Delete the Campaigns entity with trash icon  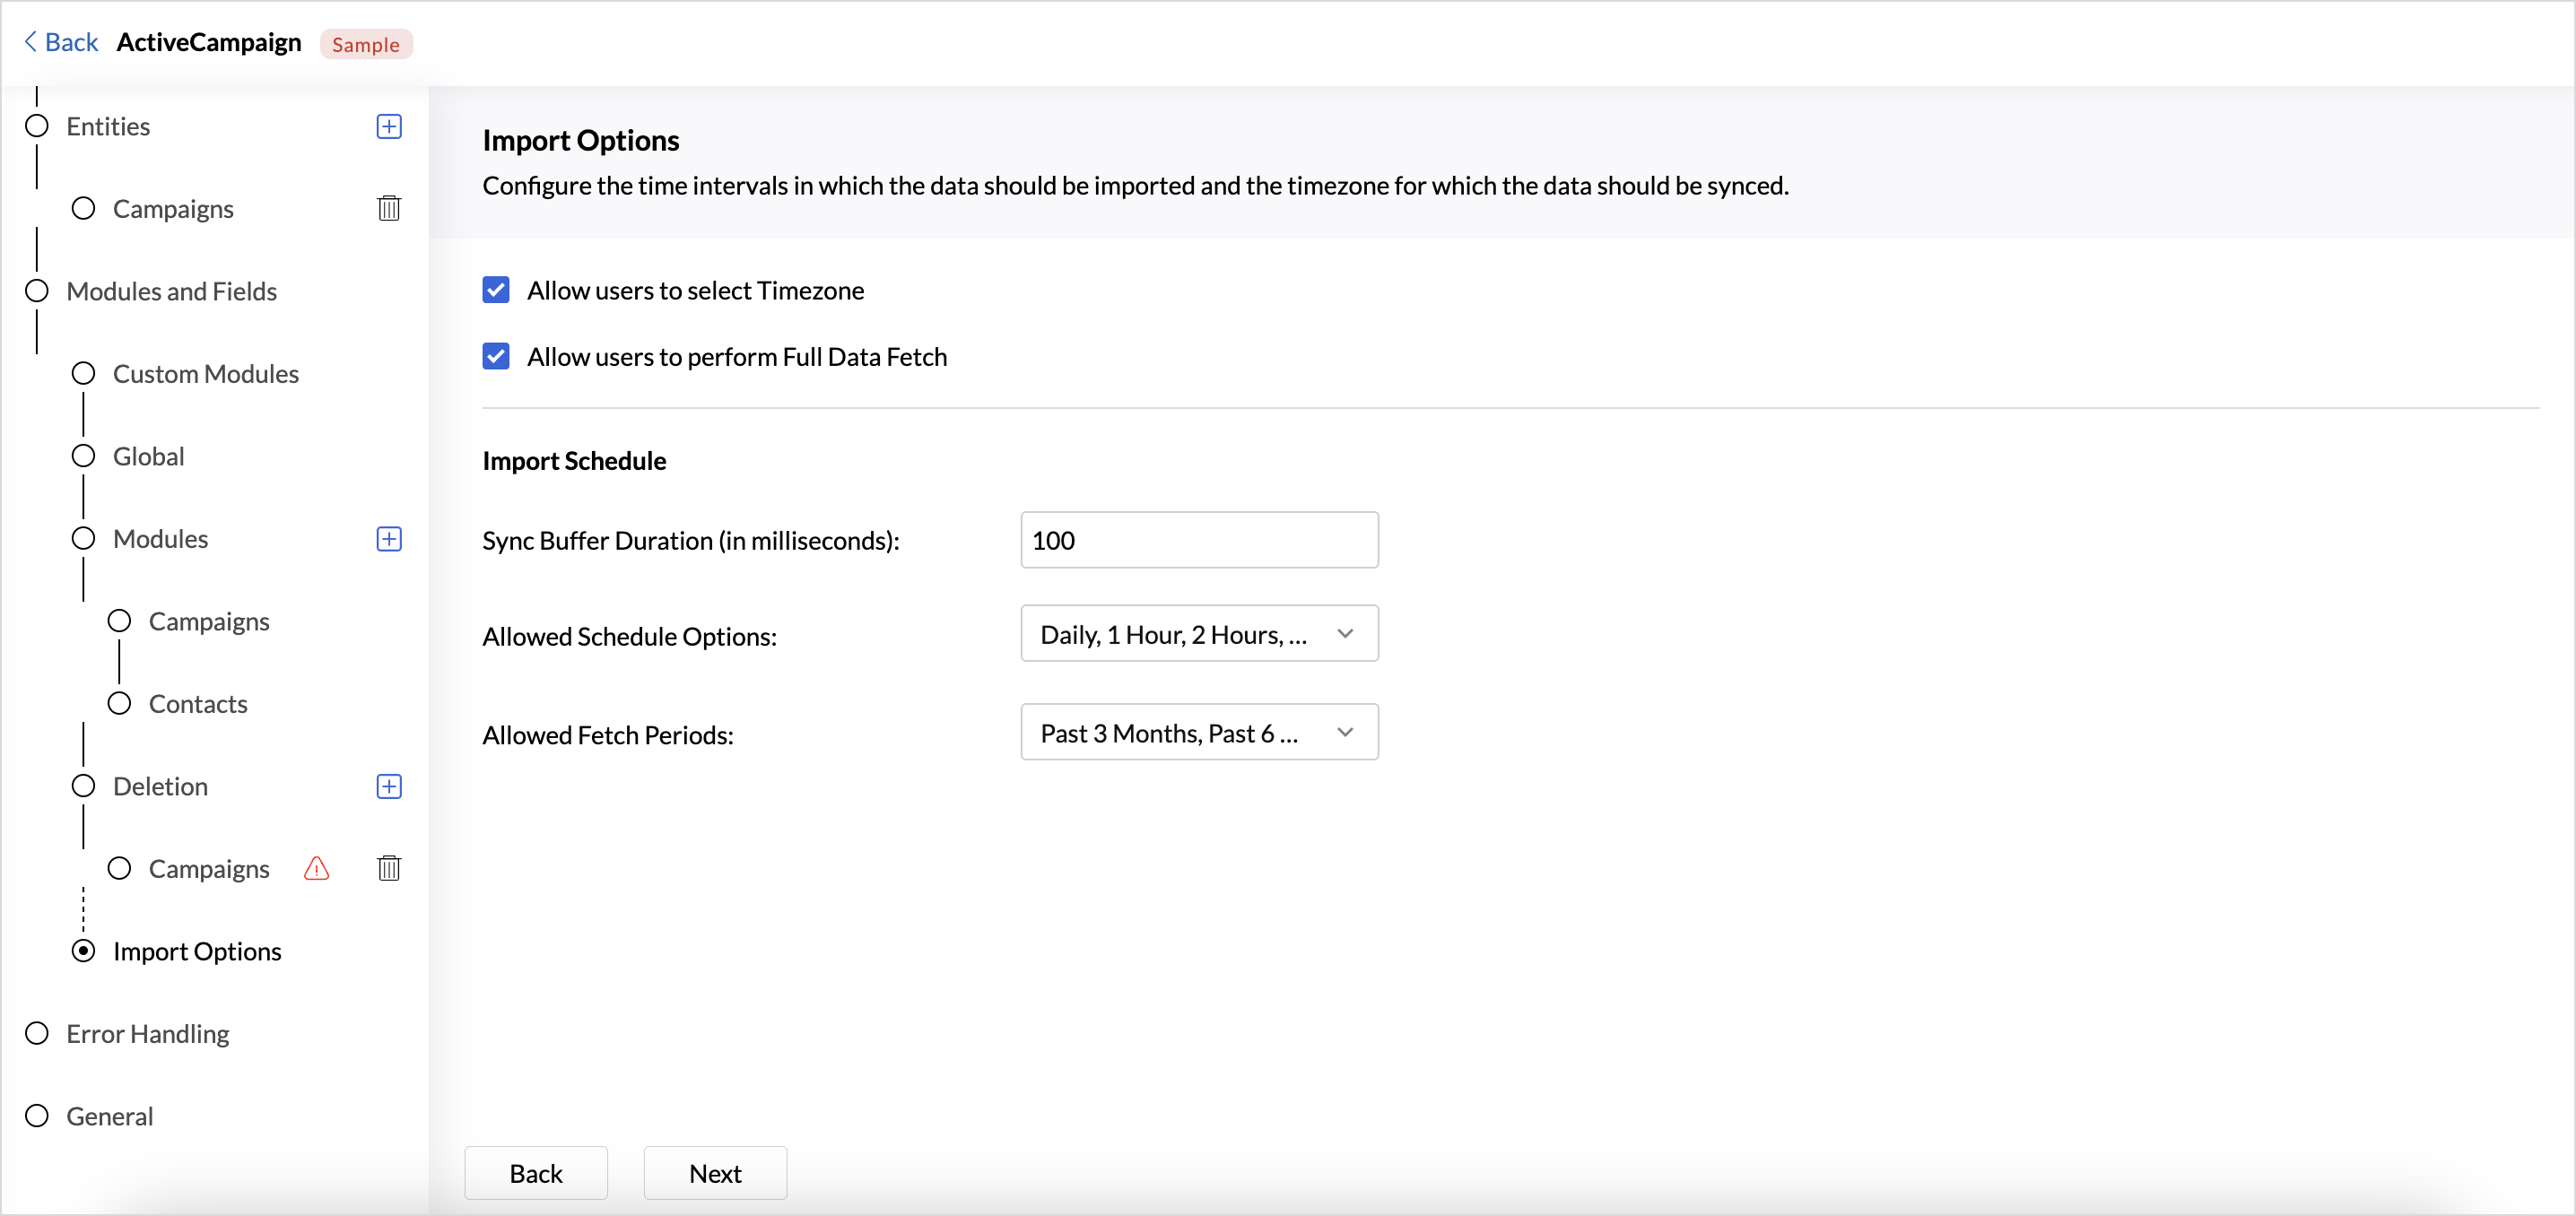389,208
